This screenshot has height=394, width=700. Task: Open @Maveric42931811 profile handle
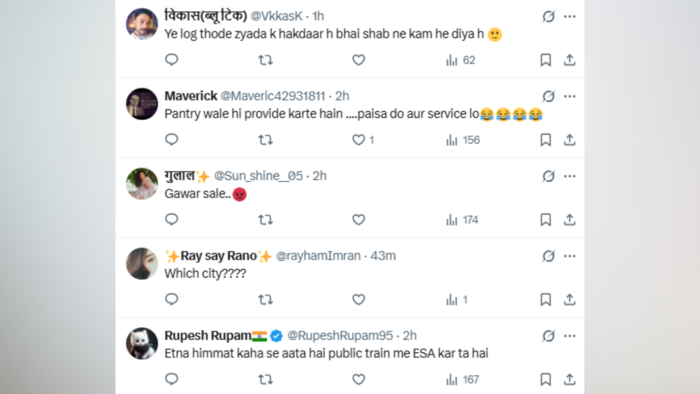[273, 96]
